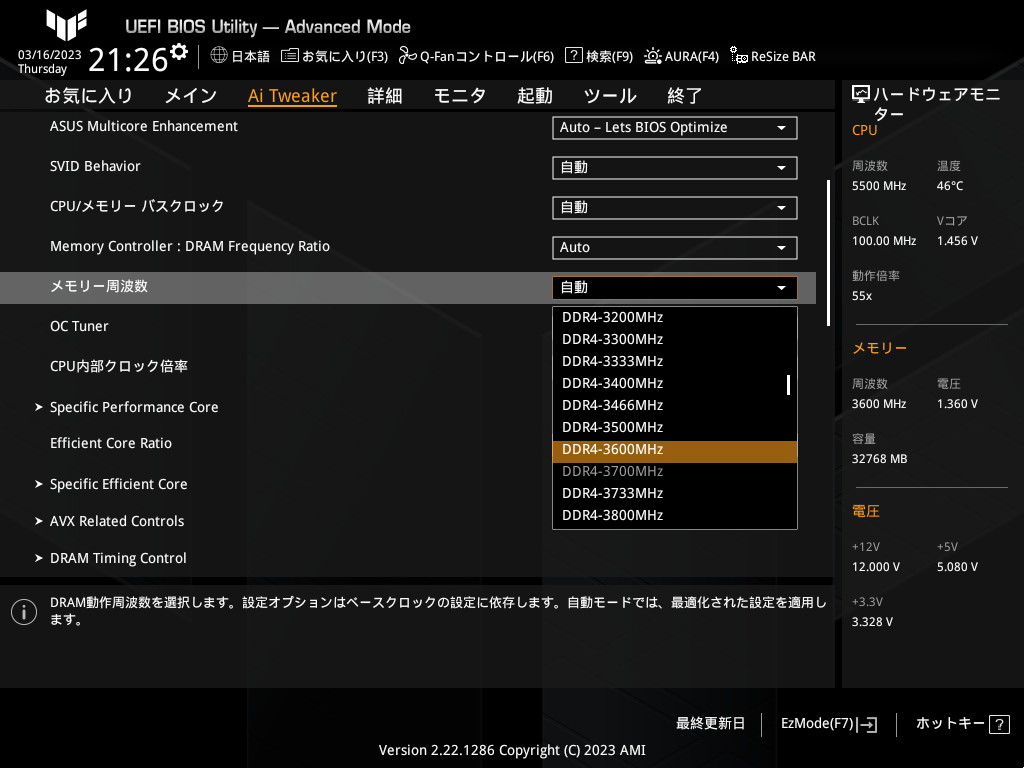Viewport: 1024px width, 768px height.
Task: Open the モニタ tab
Action: coord(460,96)
